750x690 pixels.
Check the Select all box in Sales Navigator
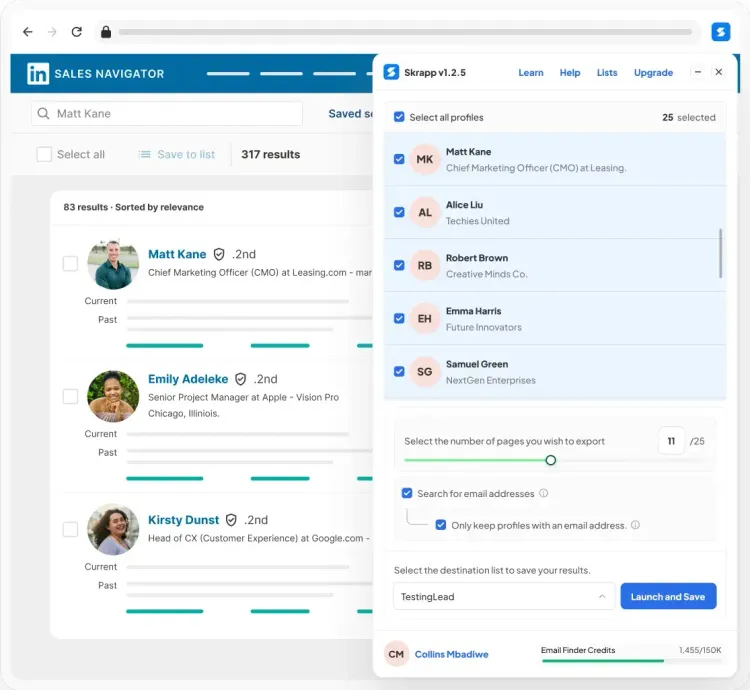pos(44,154)
